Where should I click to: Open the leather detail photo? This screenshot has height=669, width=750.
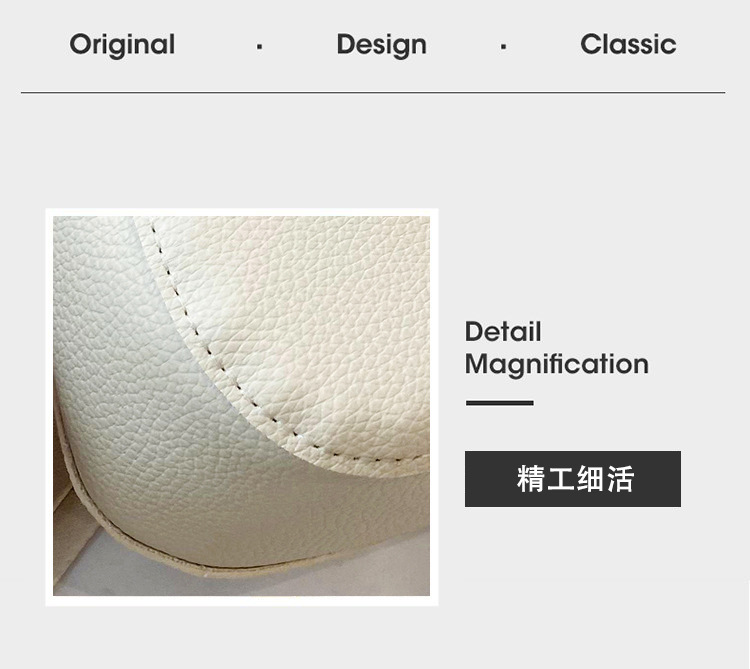[x=242, y=406]
